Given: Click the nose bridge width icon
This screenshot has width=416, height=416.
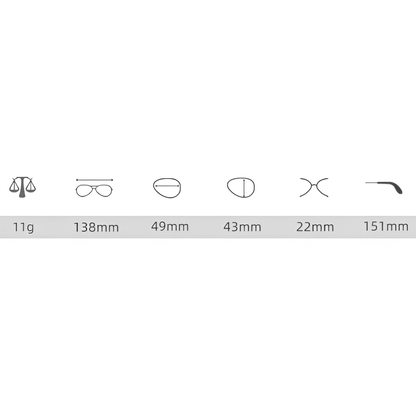Looking at the screenshot, I should 314,187.
